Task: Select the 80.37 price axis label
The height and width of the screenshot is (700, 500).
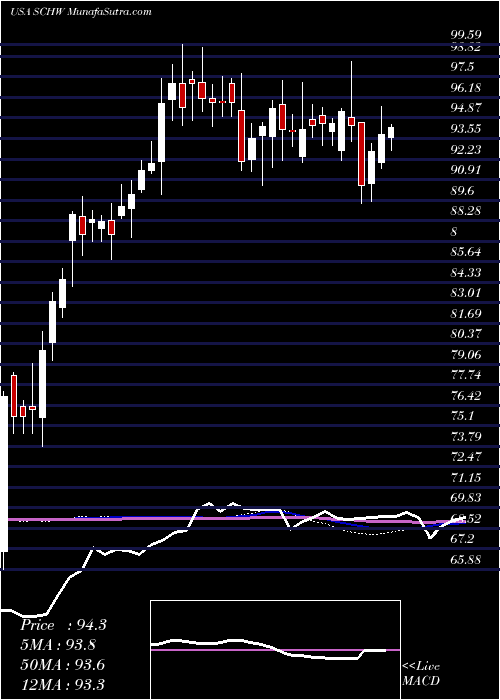Action: pos(466,334)
